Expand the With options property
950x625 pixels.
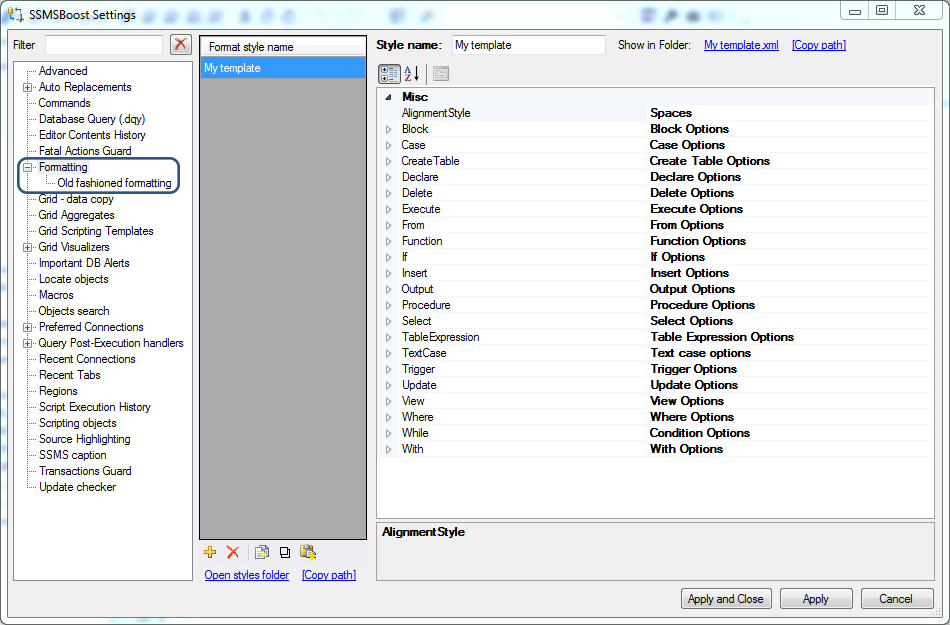click(x=388, y=449)
